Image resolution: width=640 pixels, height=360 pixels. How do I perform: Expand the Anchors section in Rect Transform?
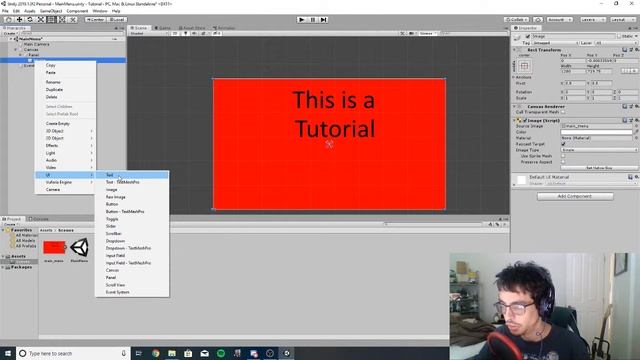(513, 77)
